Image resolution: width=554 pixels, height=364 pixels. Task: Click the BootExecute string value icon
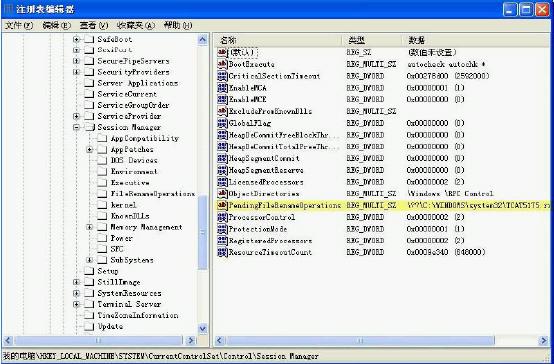tap(222, 64)
